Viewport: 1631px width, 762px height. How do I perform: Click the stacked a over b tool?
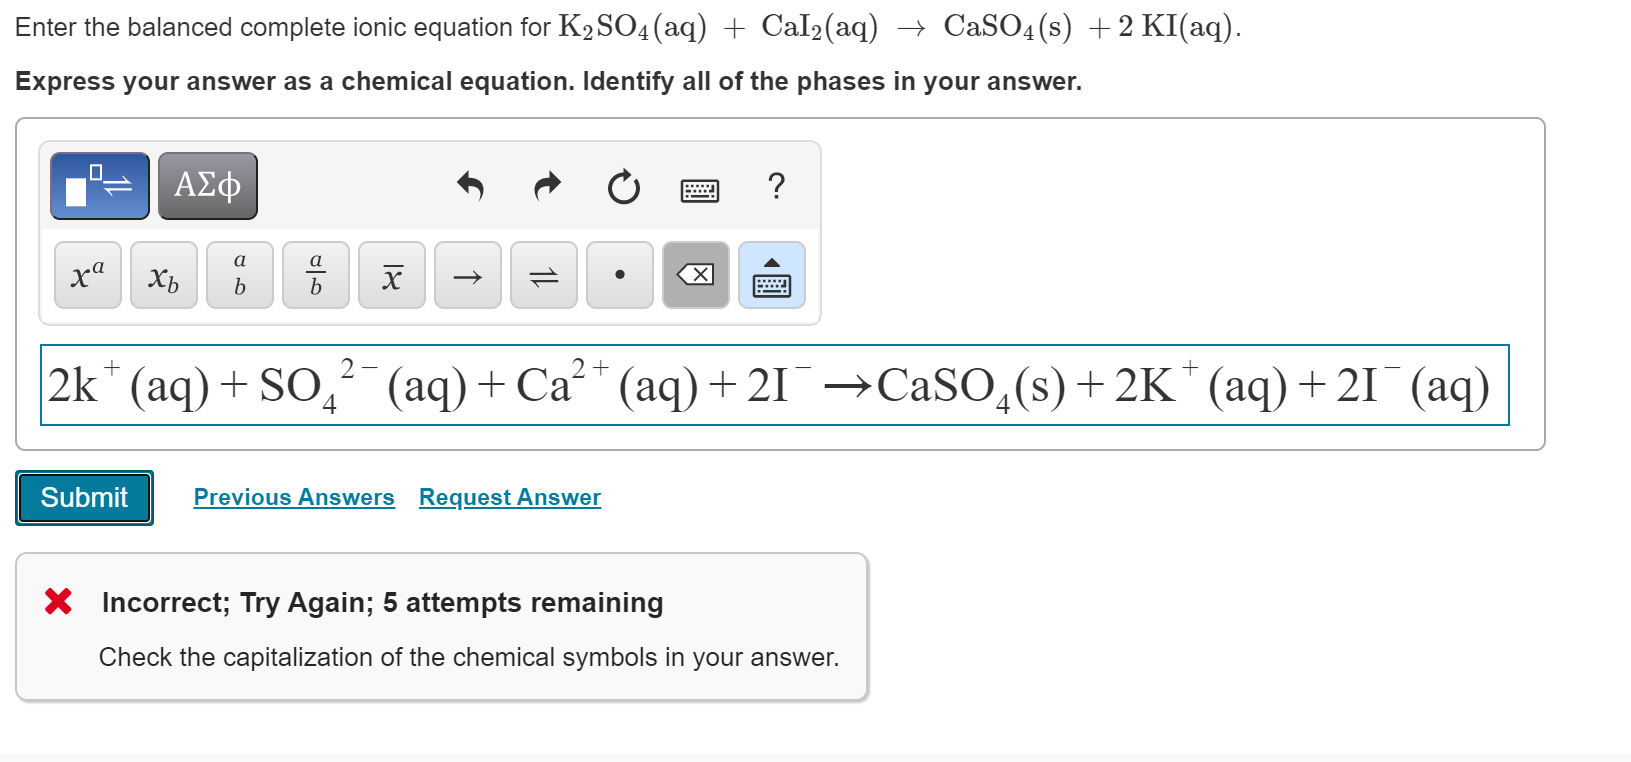(240, 274)
